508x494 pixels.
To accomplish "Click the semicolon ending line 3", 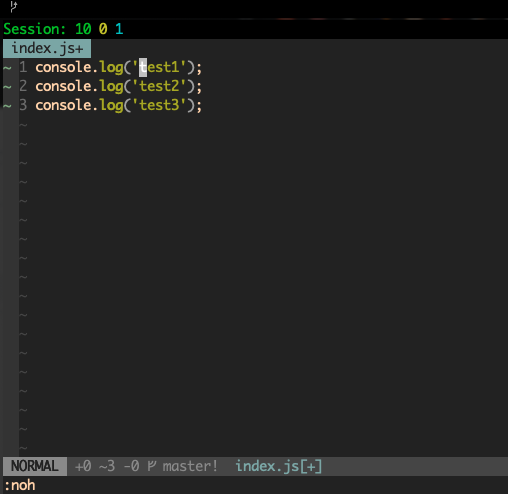I will point(199,107).
